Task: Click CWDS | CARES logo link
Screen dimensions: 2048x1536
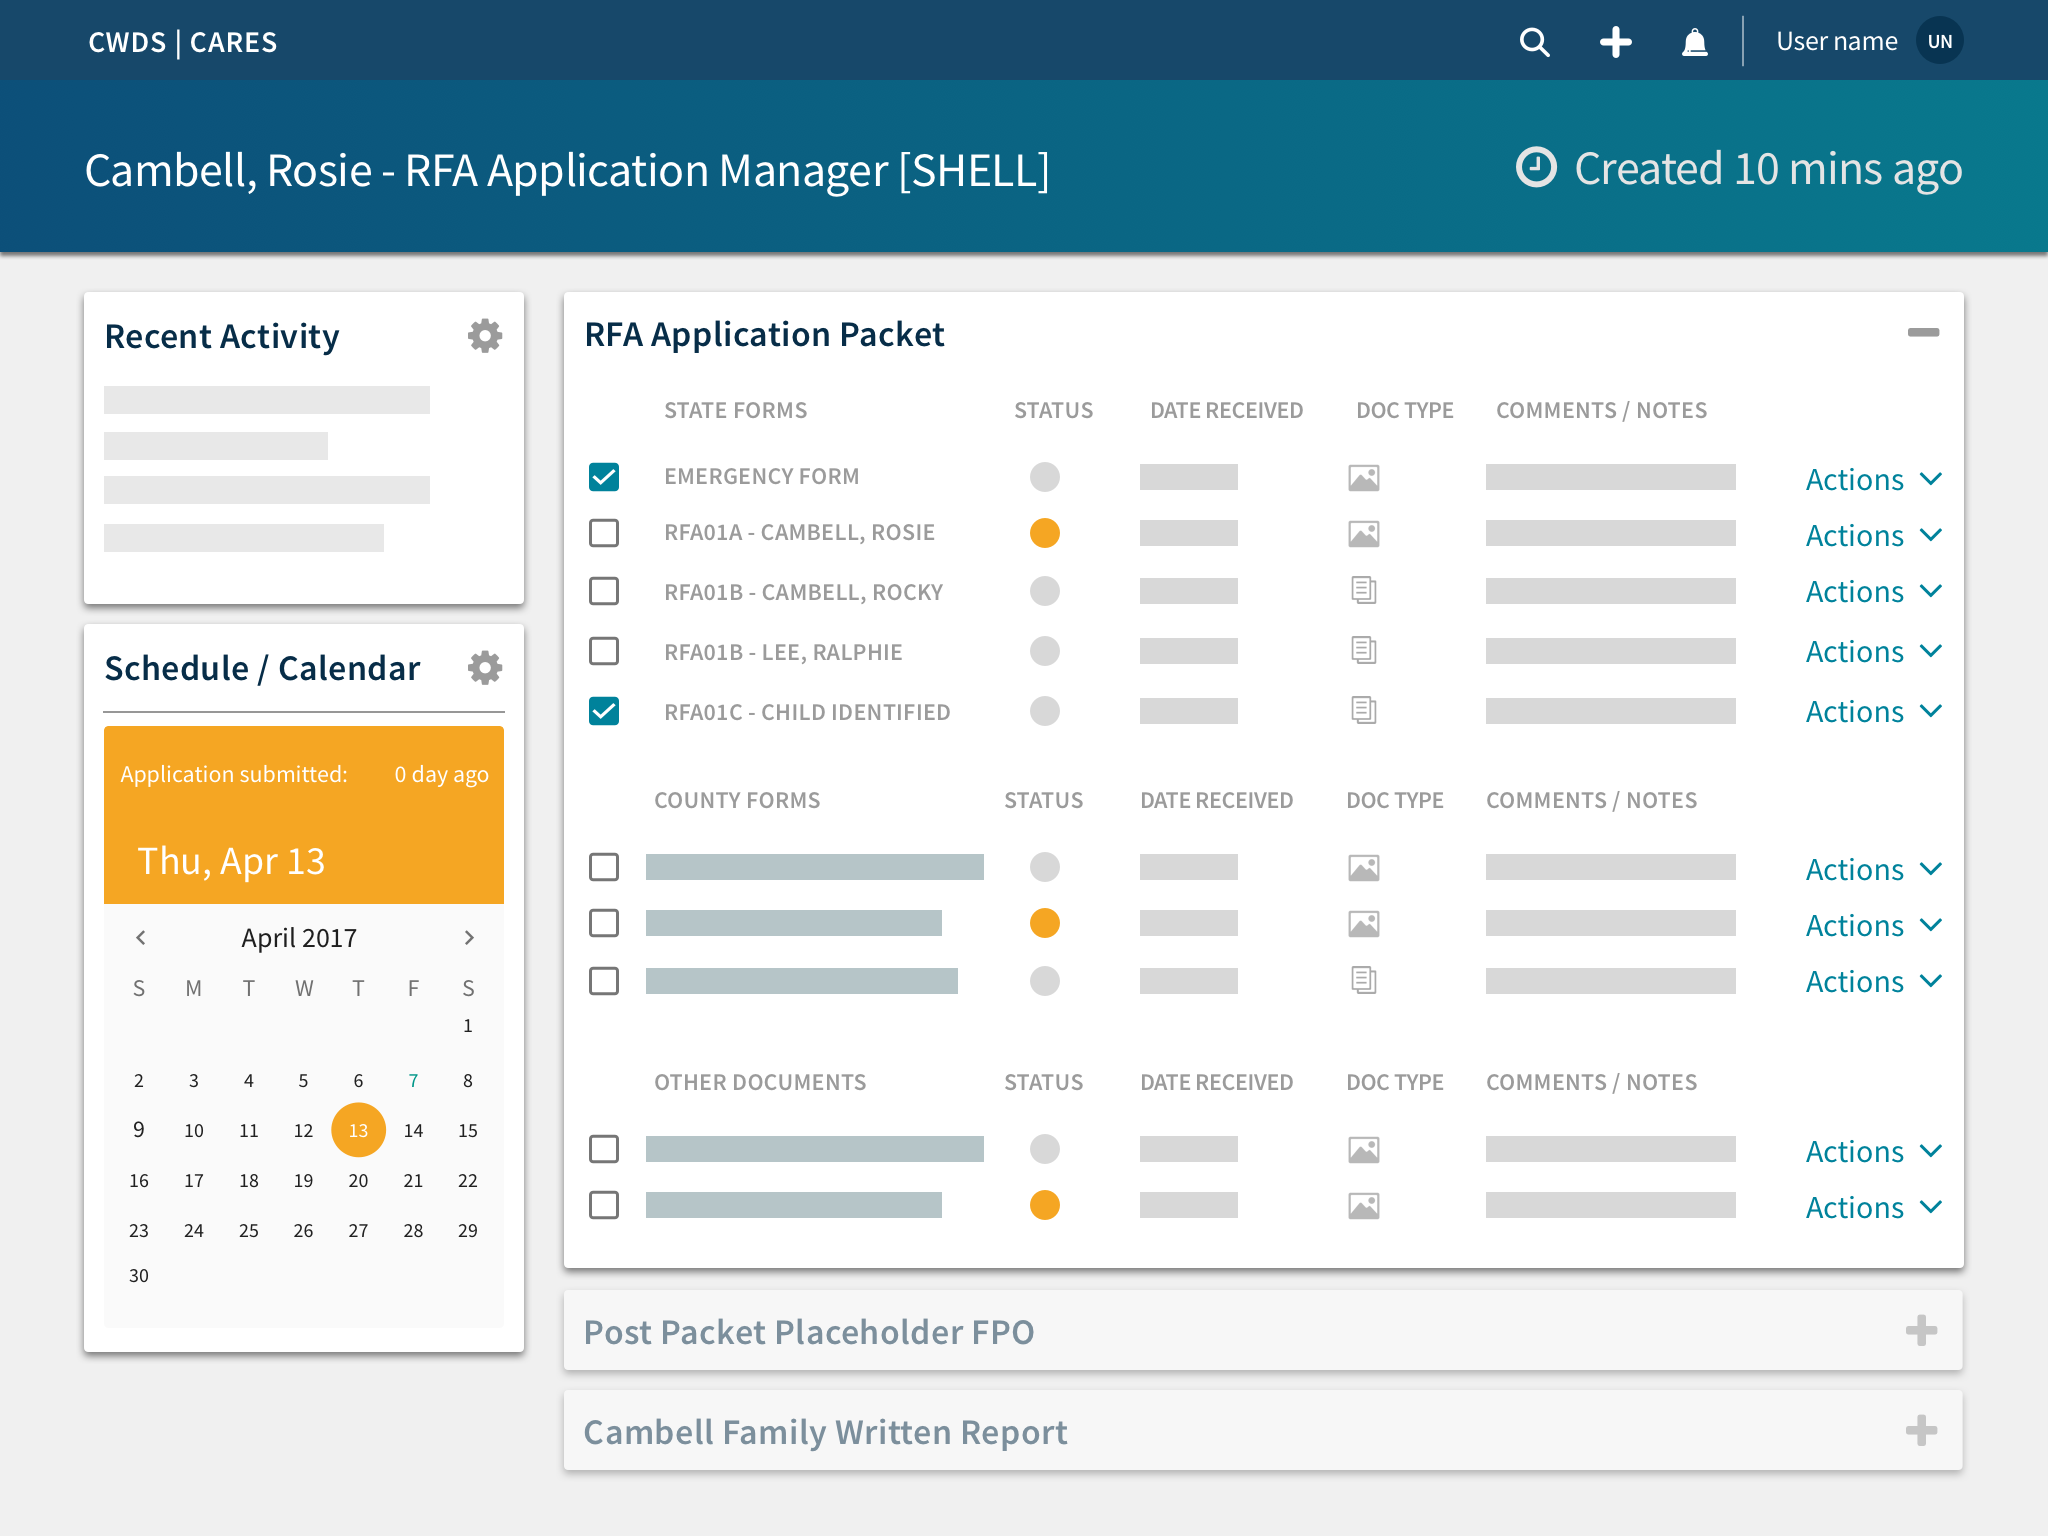Action: point(183,42)
